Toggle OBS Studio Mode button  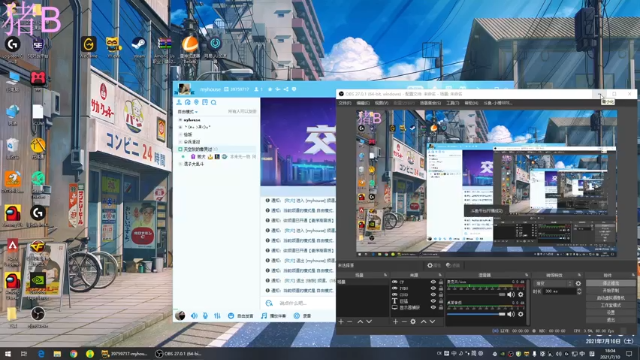click(x=611, y=305)
